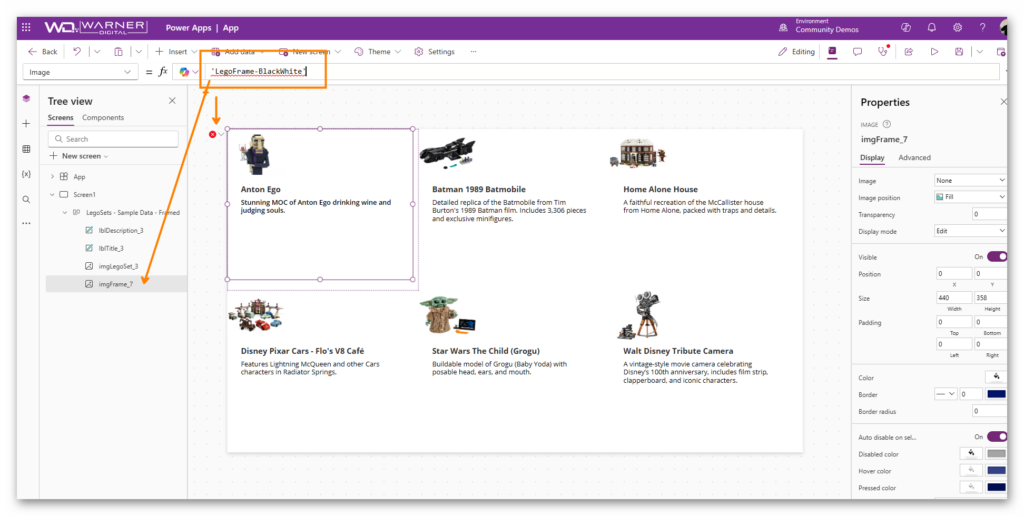The width and height of the screenshot is (1024, 516).
Task: Click New screen in the Tree view
Action: 79,156
